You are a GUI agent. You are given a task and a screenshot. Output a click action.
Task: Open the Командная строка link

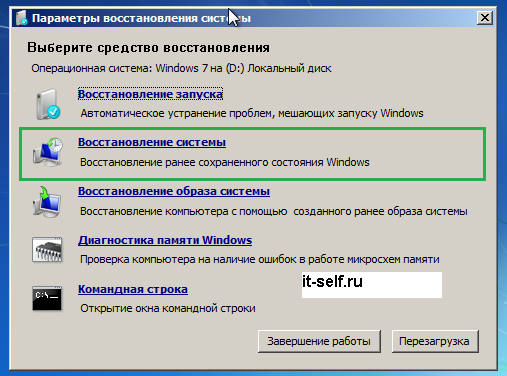pyautogui.click(x=133, y=289)
